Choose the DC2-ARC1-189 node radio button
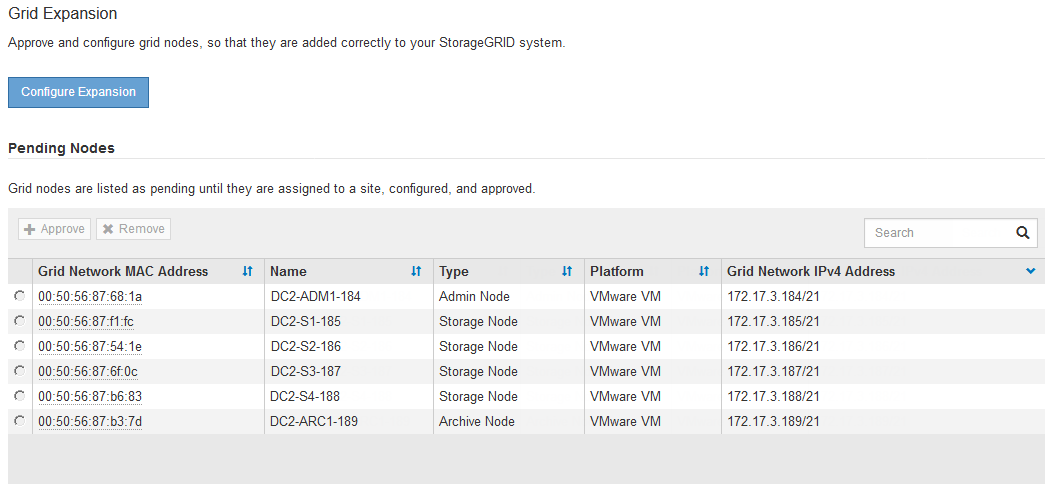This screenshot has width=1045, height=484. 20,421
